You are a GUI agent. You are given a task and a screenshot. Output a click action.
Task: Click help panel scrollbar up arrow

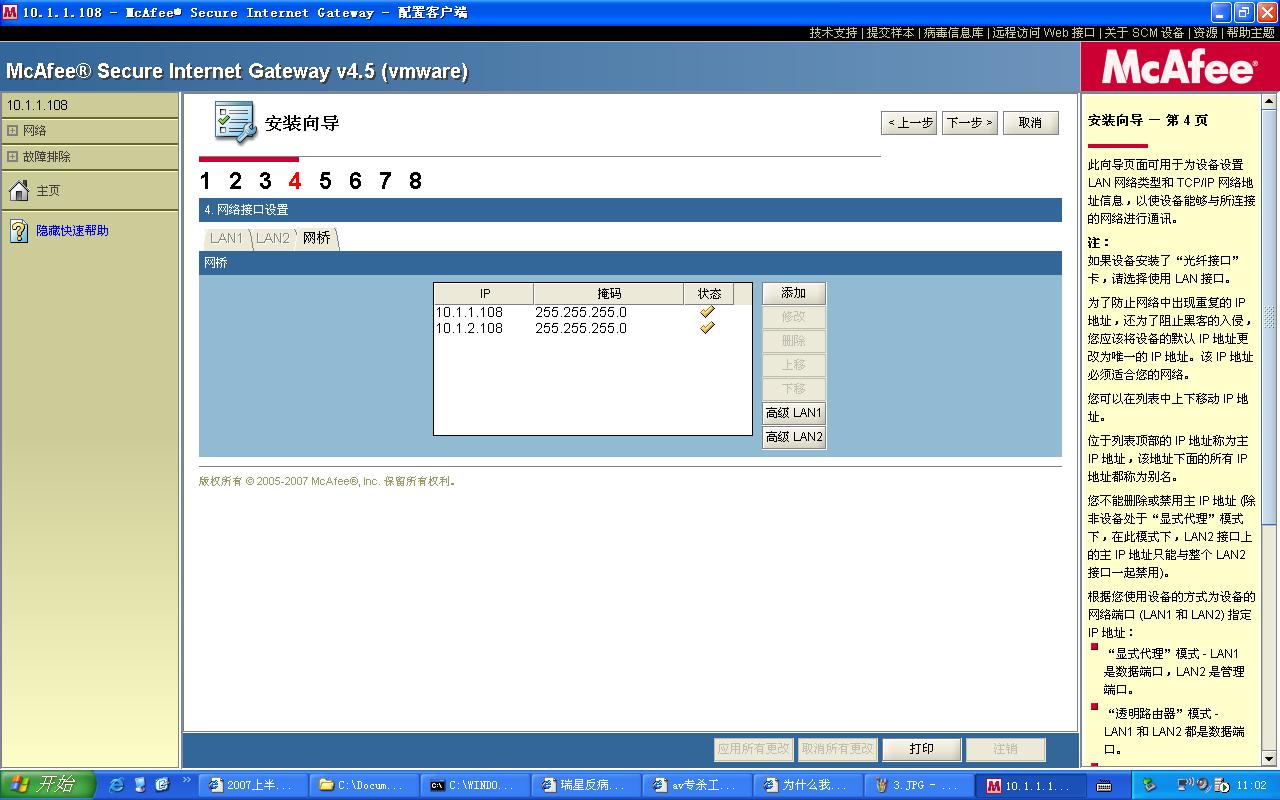1270,101
